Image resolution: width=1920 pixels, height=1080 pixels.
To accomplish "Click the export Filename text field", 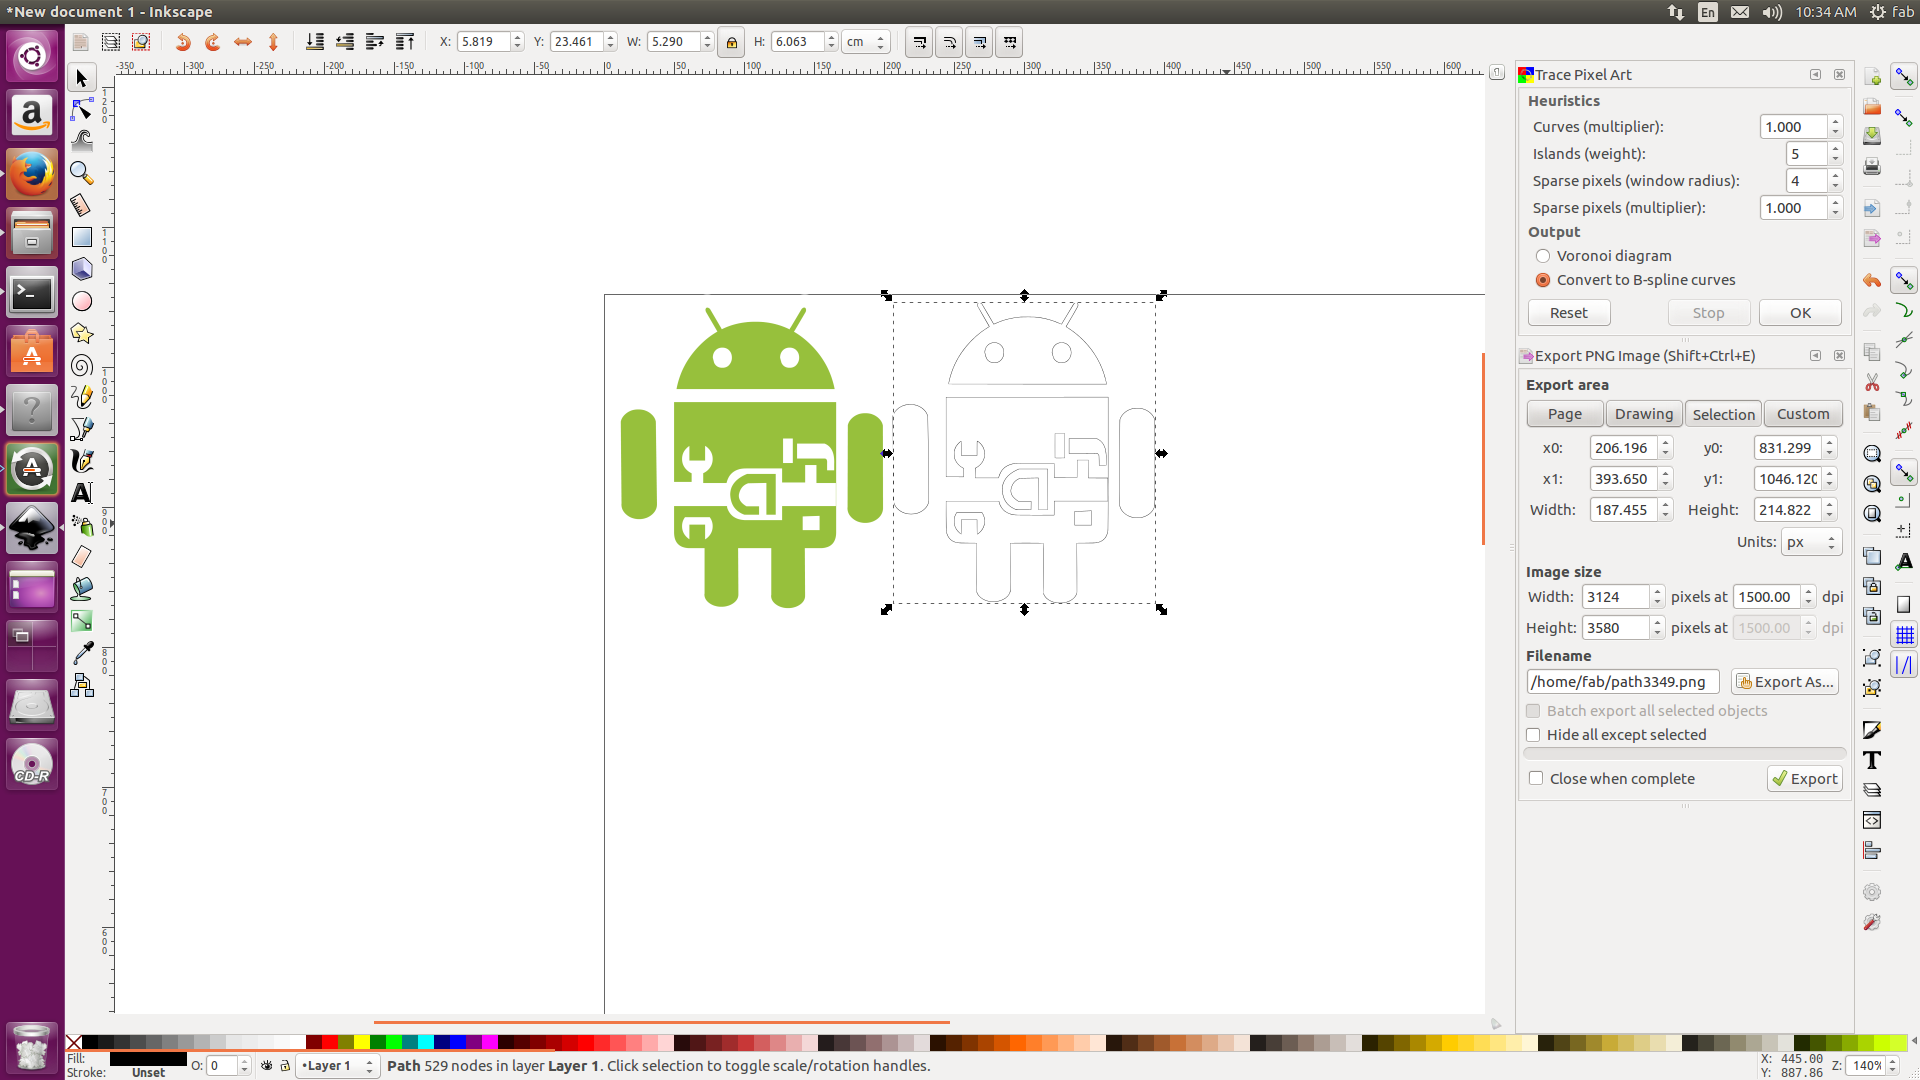I will pos(1621,681).
